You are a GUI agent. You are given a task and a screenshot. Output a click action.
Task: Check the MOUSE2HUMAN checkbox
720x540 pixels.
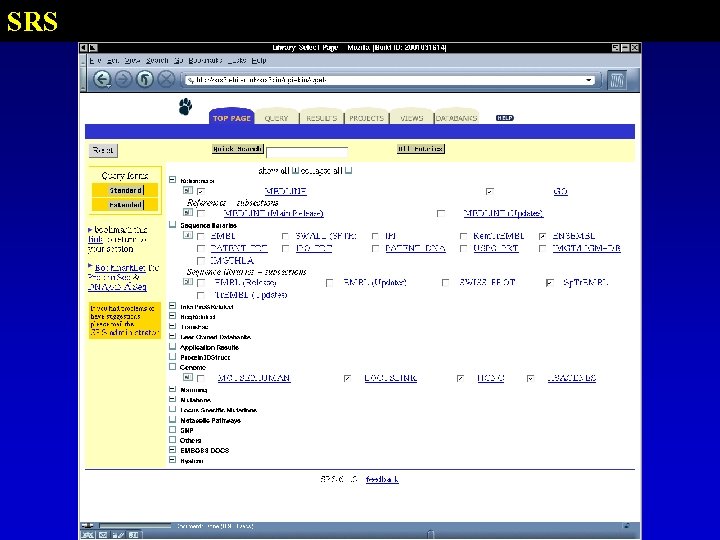(201, 378)
